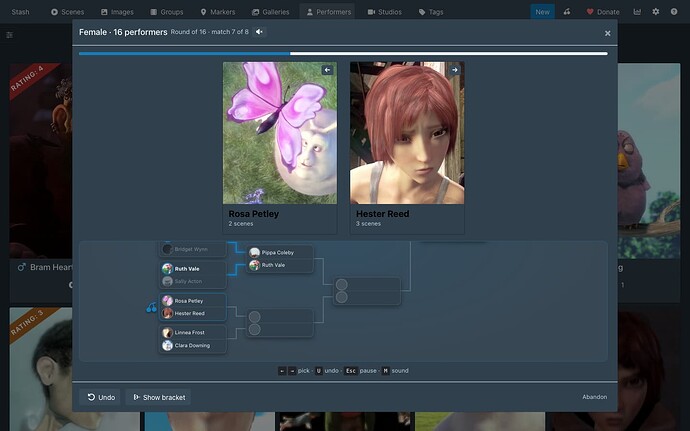Click the Abandon link
The width and height of the screenshot is (690, 431).
595,397
